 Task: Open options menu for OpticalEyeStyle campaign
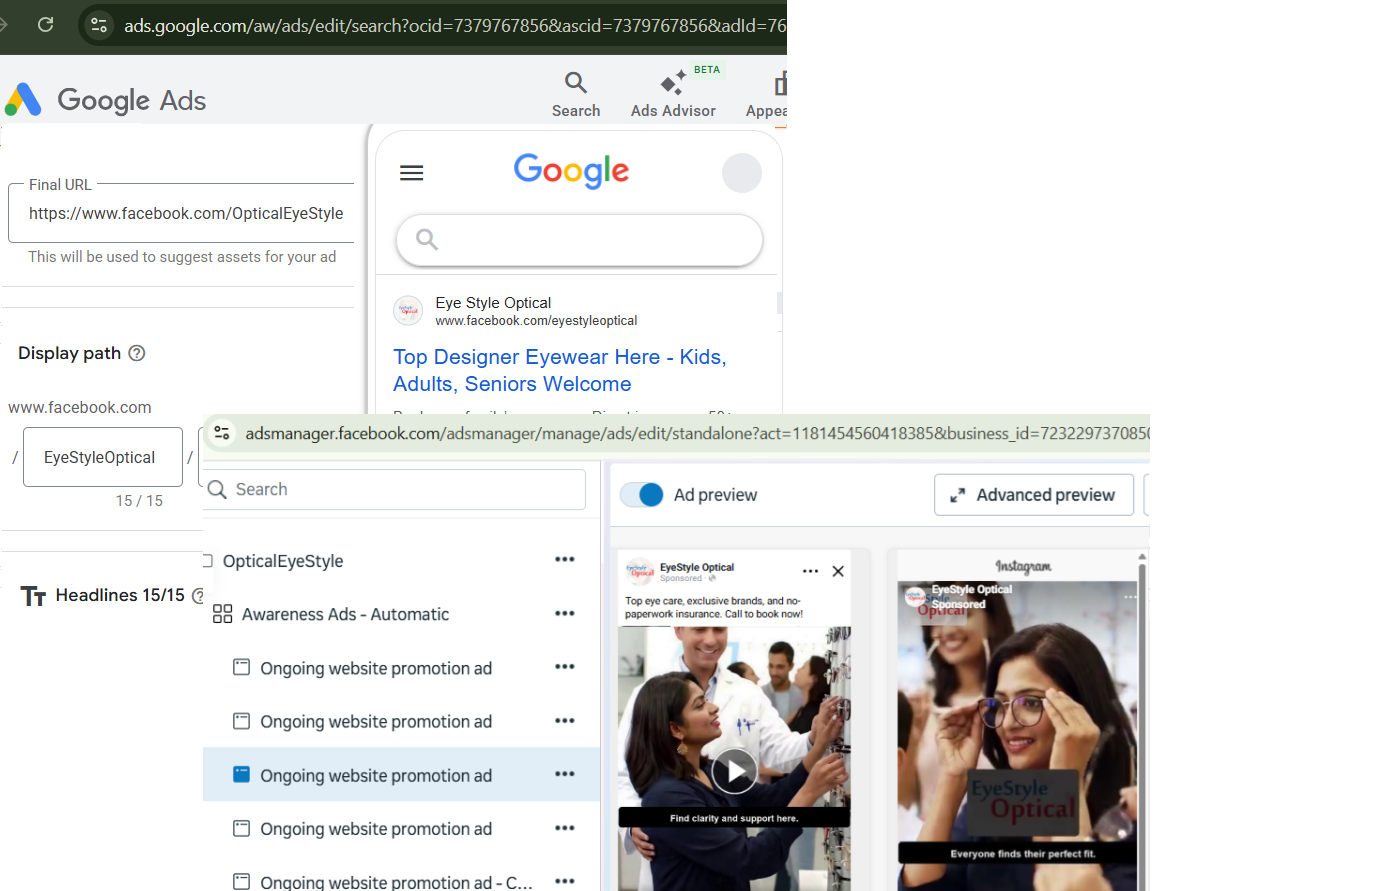point(564,560)
